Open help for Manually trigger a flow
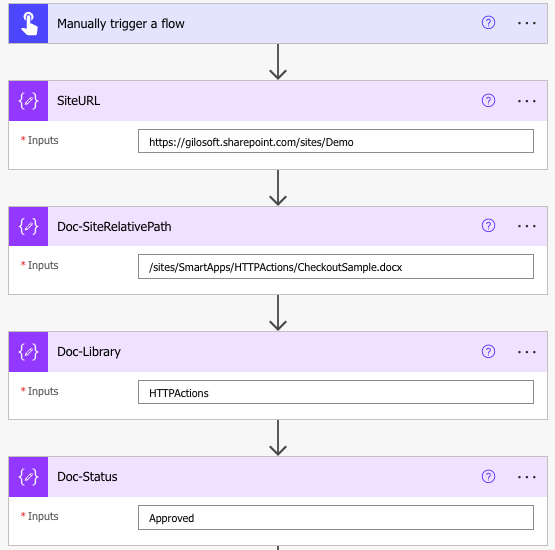Screen dimensions: 555x550 pos(488,23)
